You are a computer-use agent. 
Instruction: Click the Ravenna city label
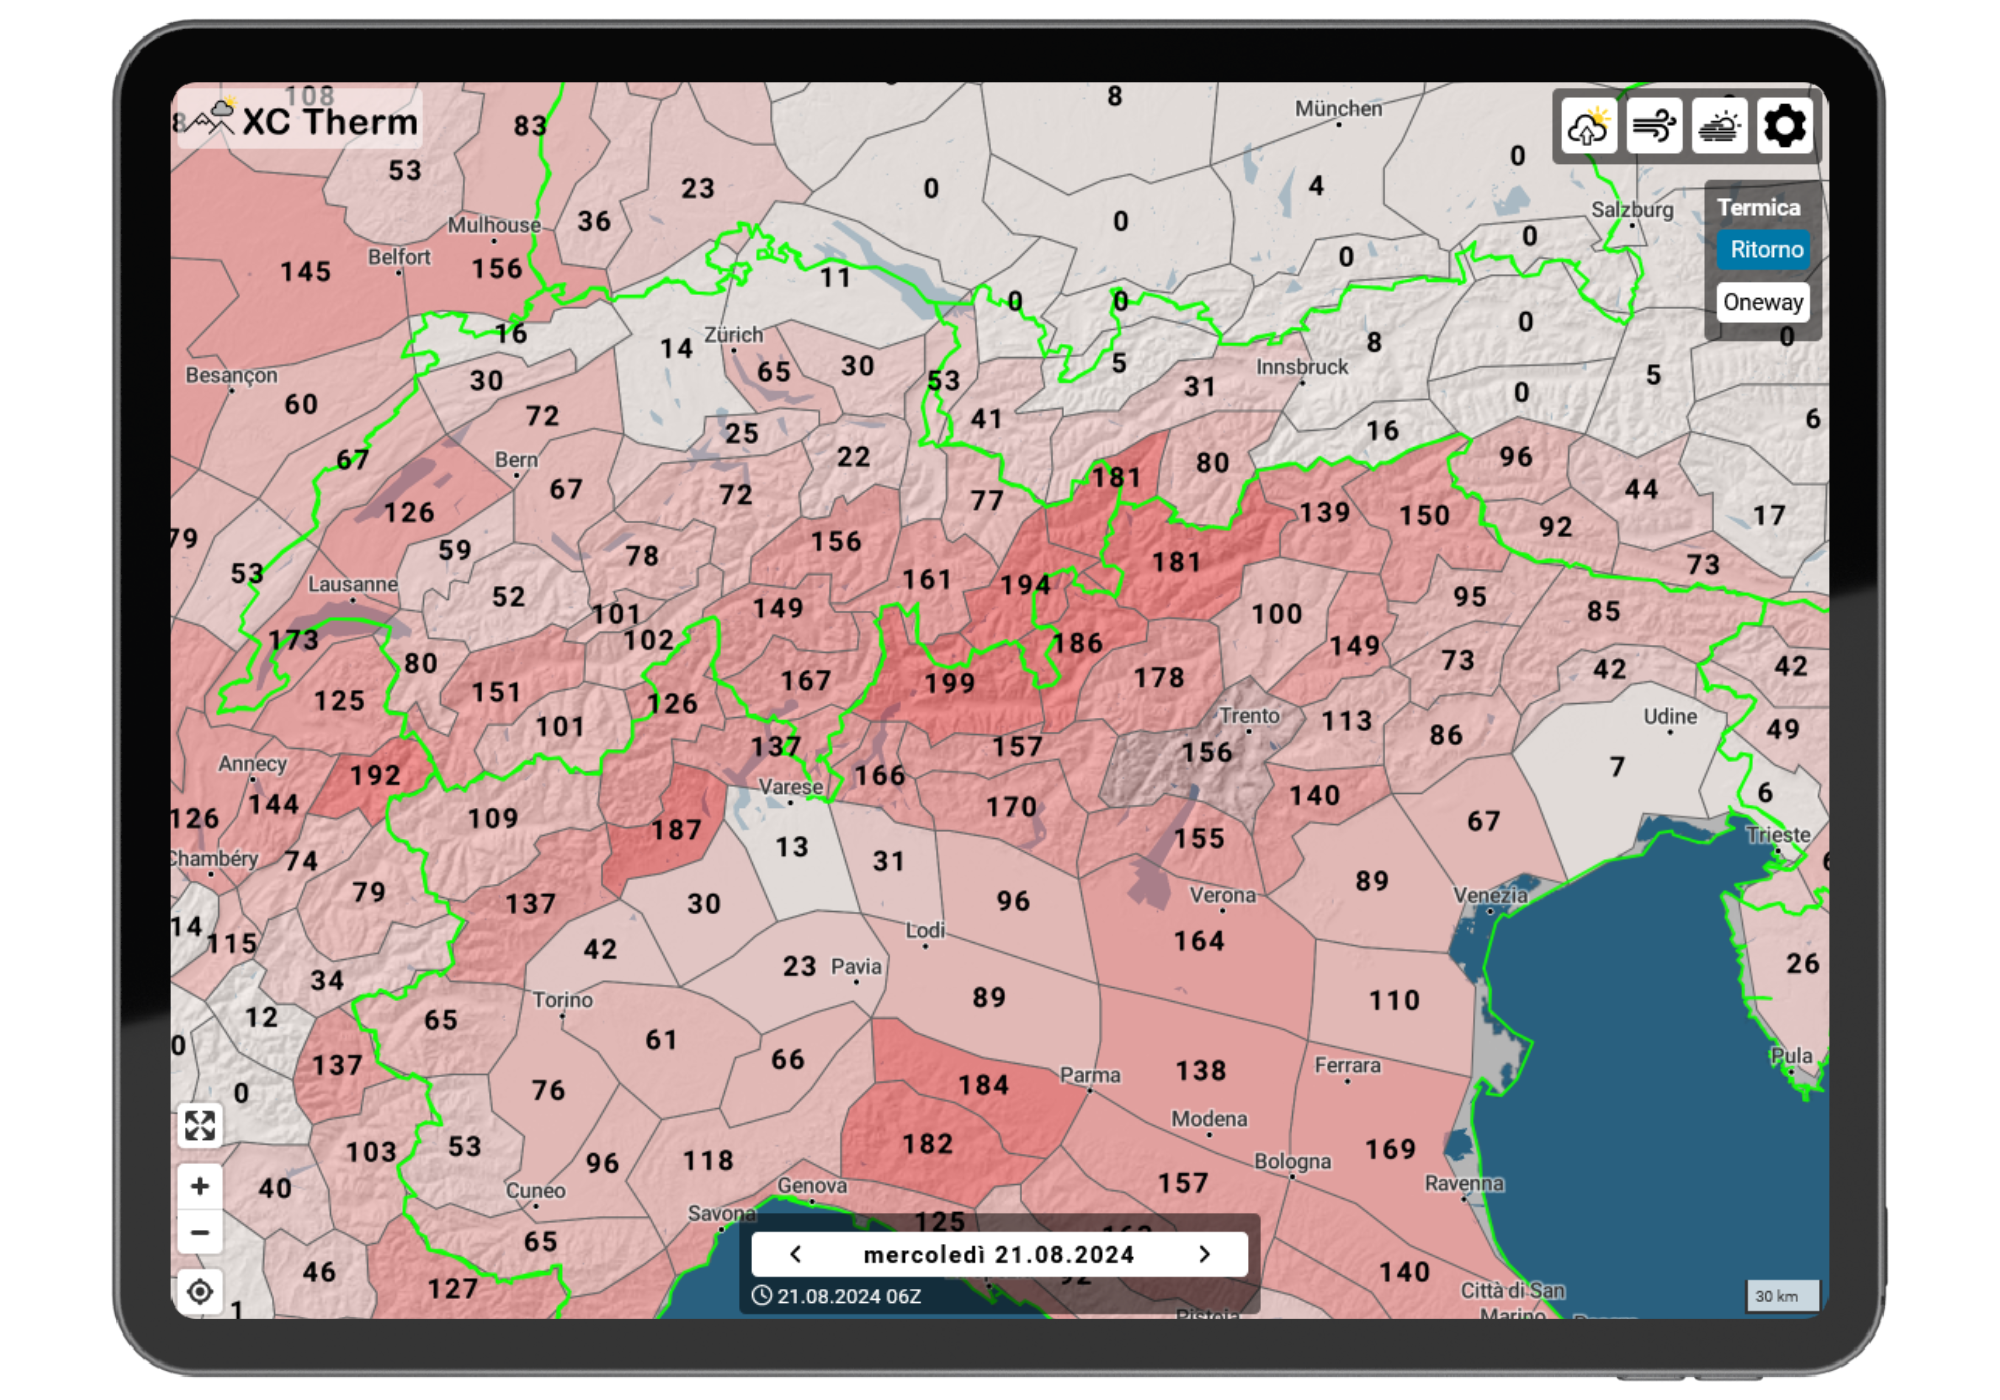pos(1464,1184)
